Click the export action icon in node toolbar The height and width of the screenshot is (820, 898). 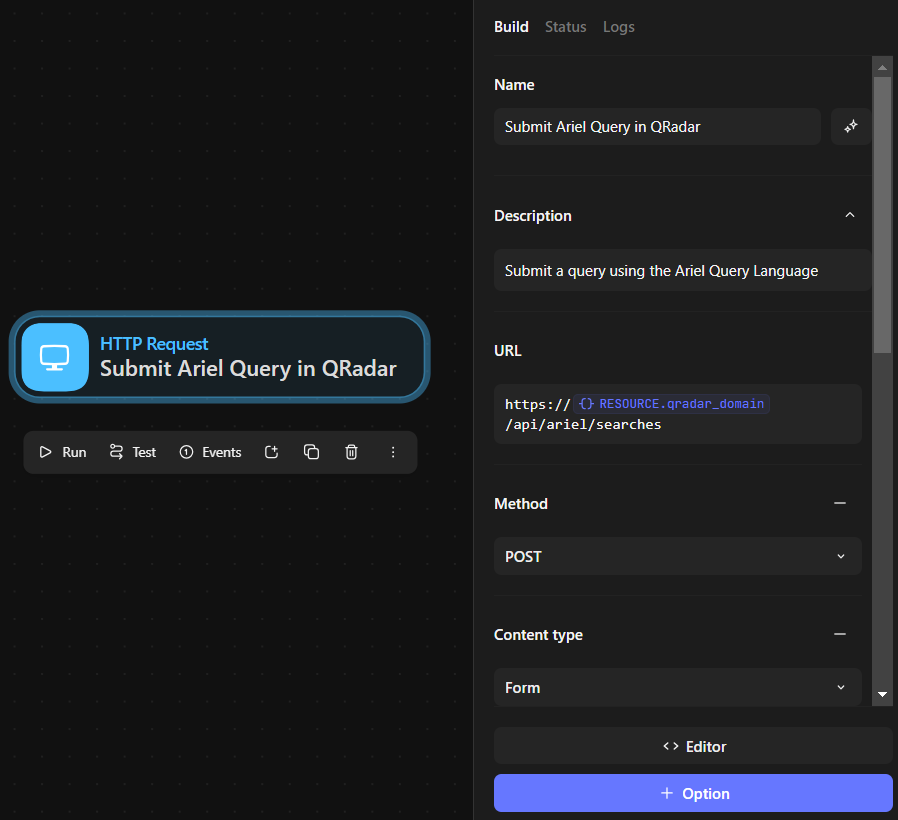[271, 452]
